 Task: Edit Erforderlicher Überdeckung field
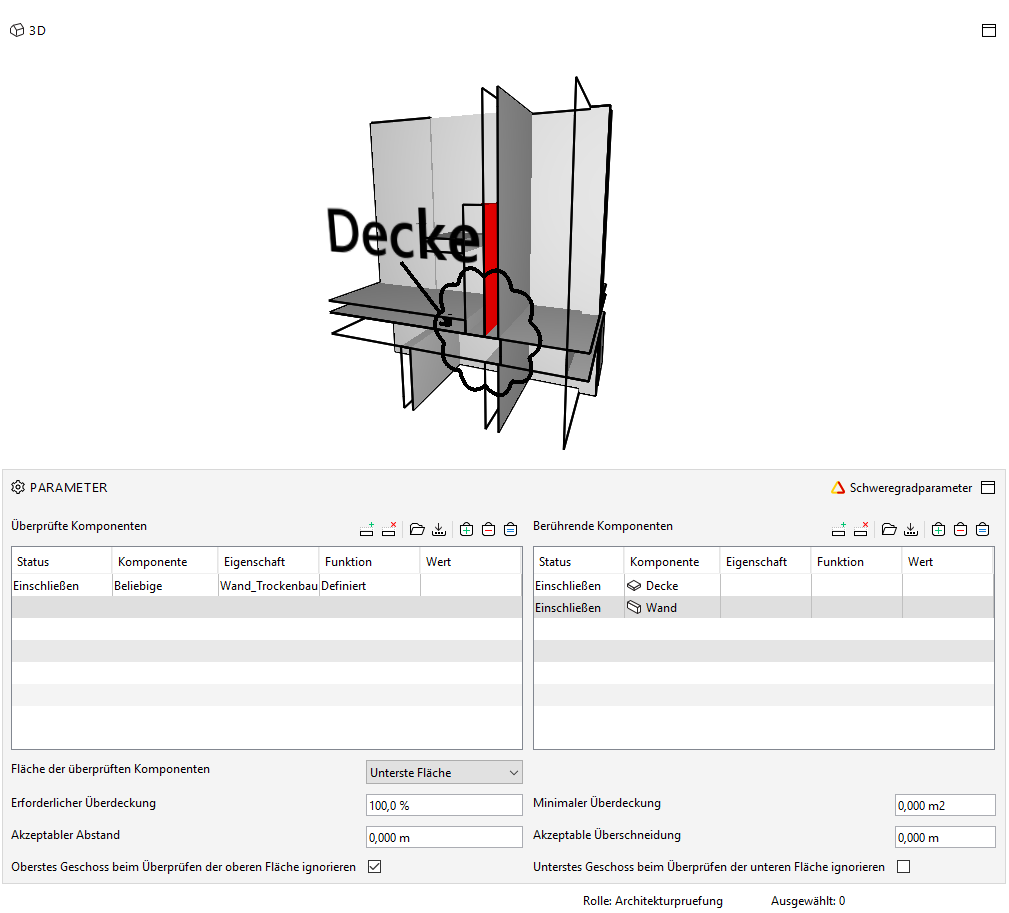[x=444, y=805]
